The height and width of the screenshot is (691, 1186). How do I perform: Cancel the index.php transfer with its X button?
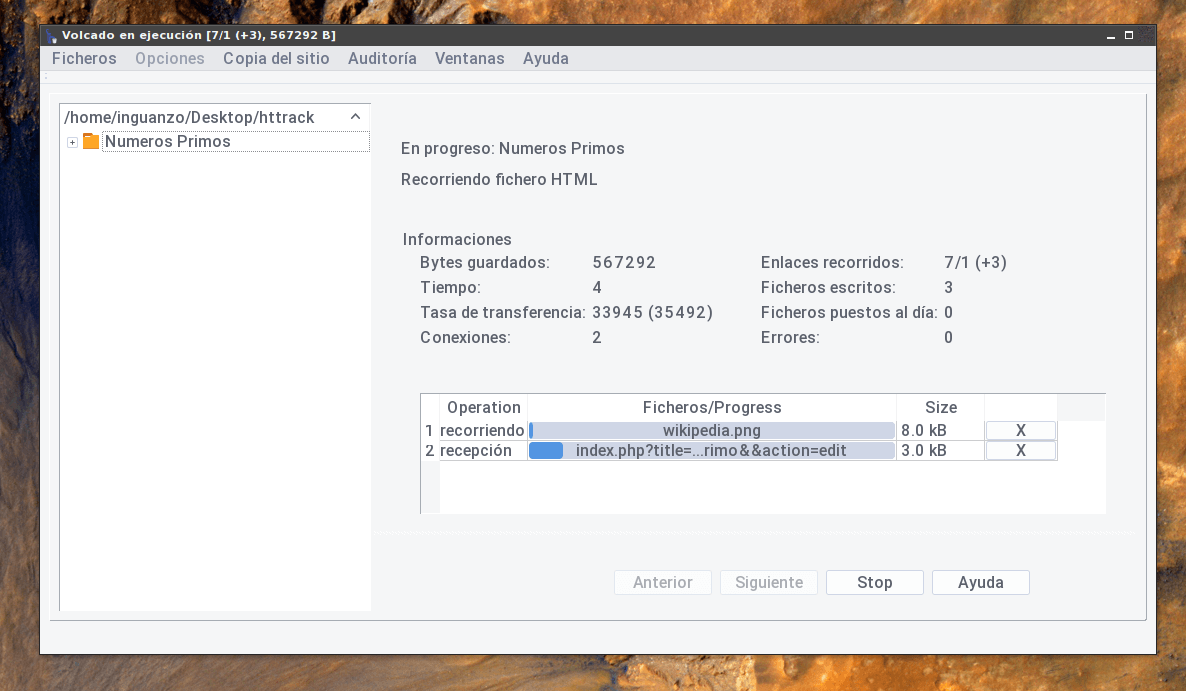pyautogui.click(x=1020, y=450)
